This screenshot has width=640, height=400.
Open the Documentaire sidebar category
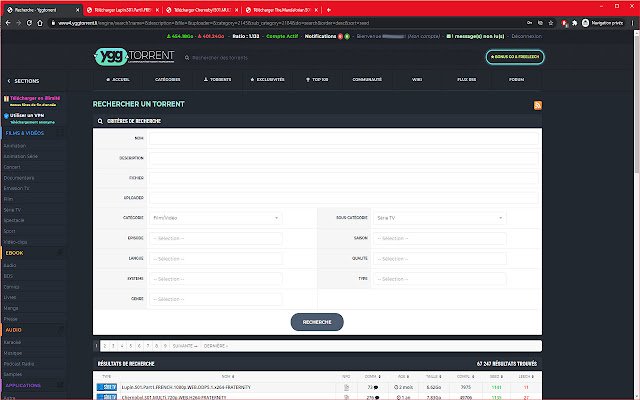click(x=19, y=178)
